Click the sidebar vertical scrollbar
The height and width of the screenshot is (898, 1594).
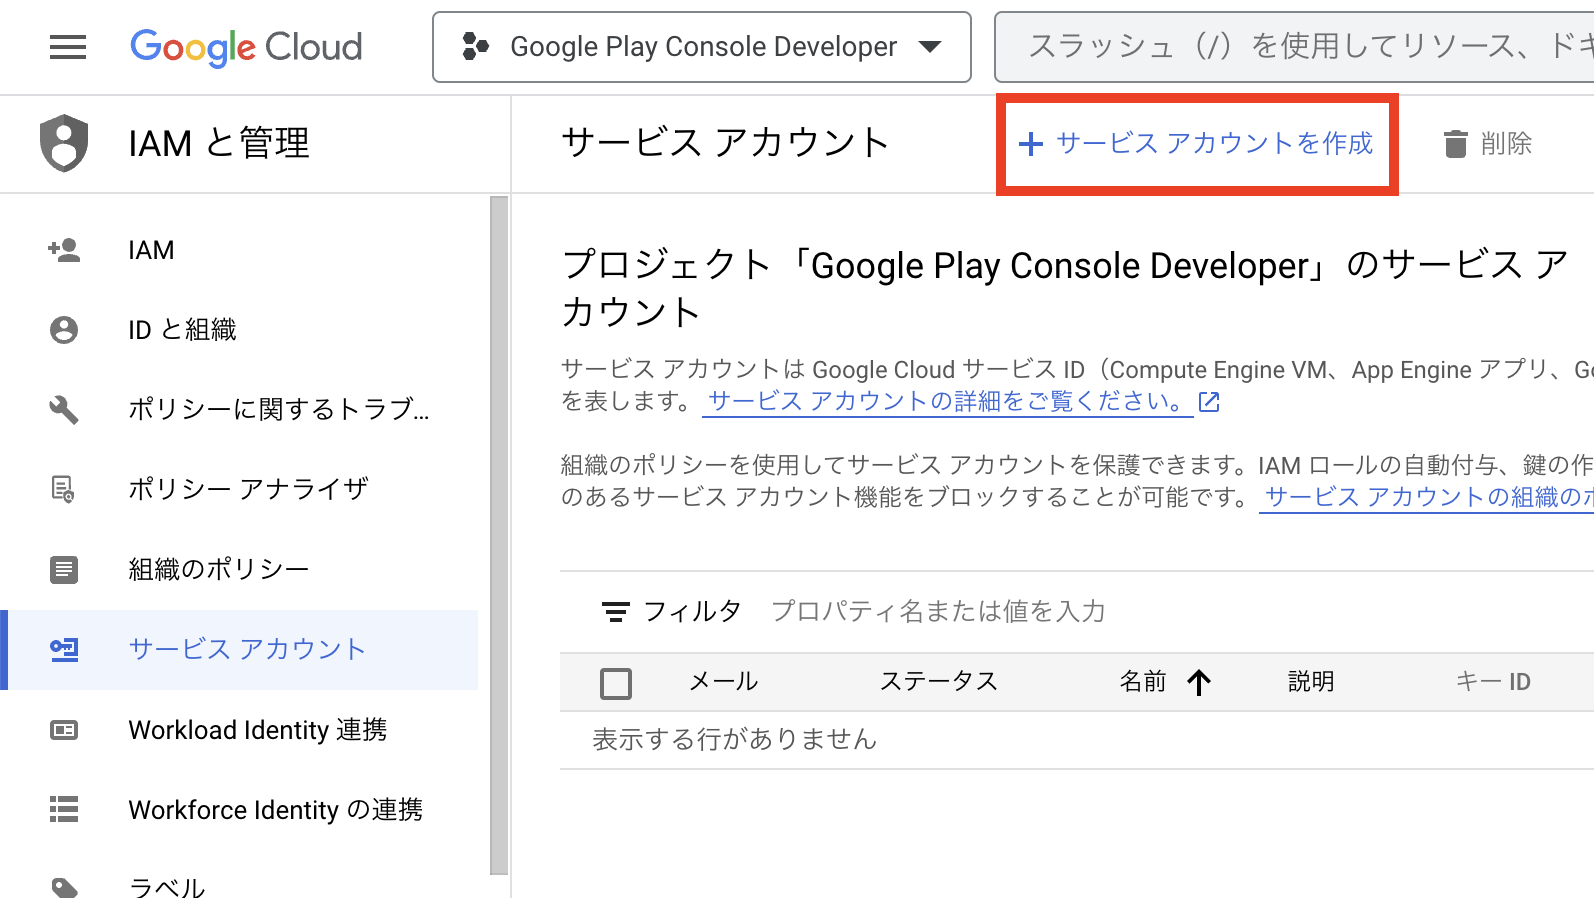pos(499,536)
